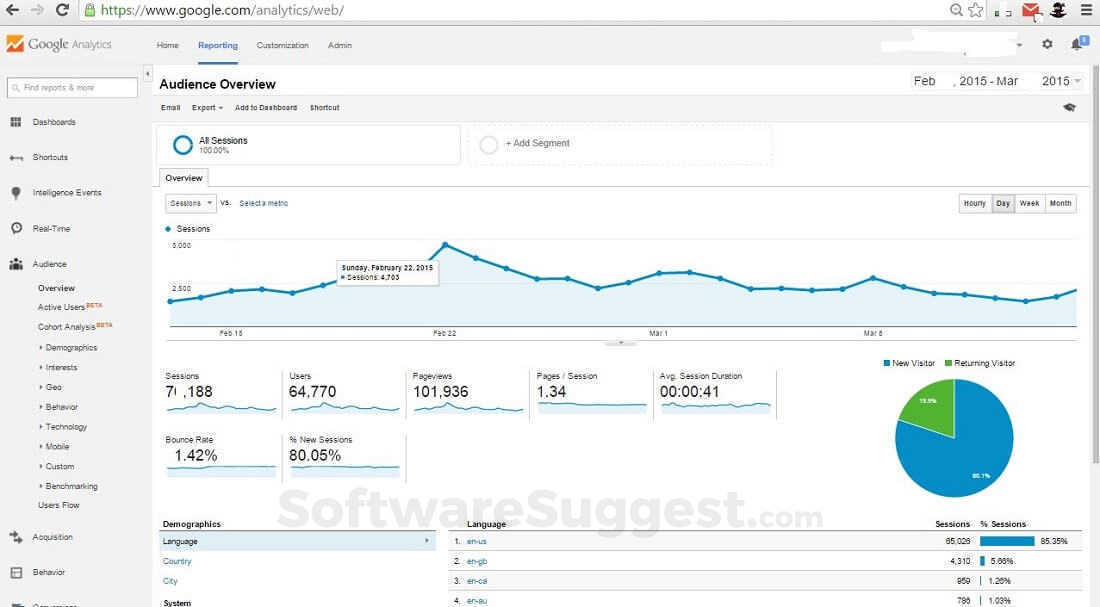Switch the graph granularity to Hourly

tap(974, 203)
